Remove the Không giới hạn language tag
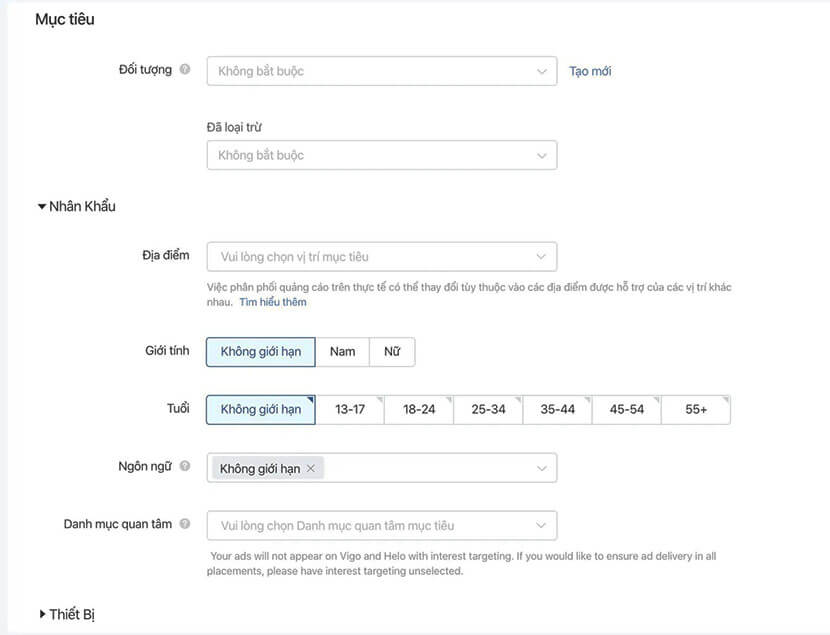 [311, 468]
